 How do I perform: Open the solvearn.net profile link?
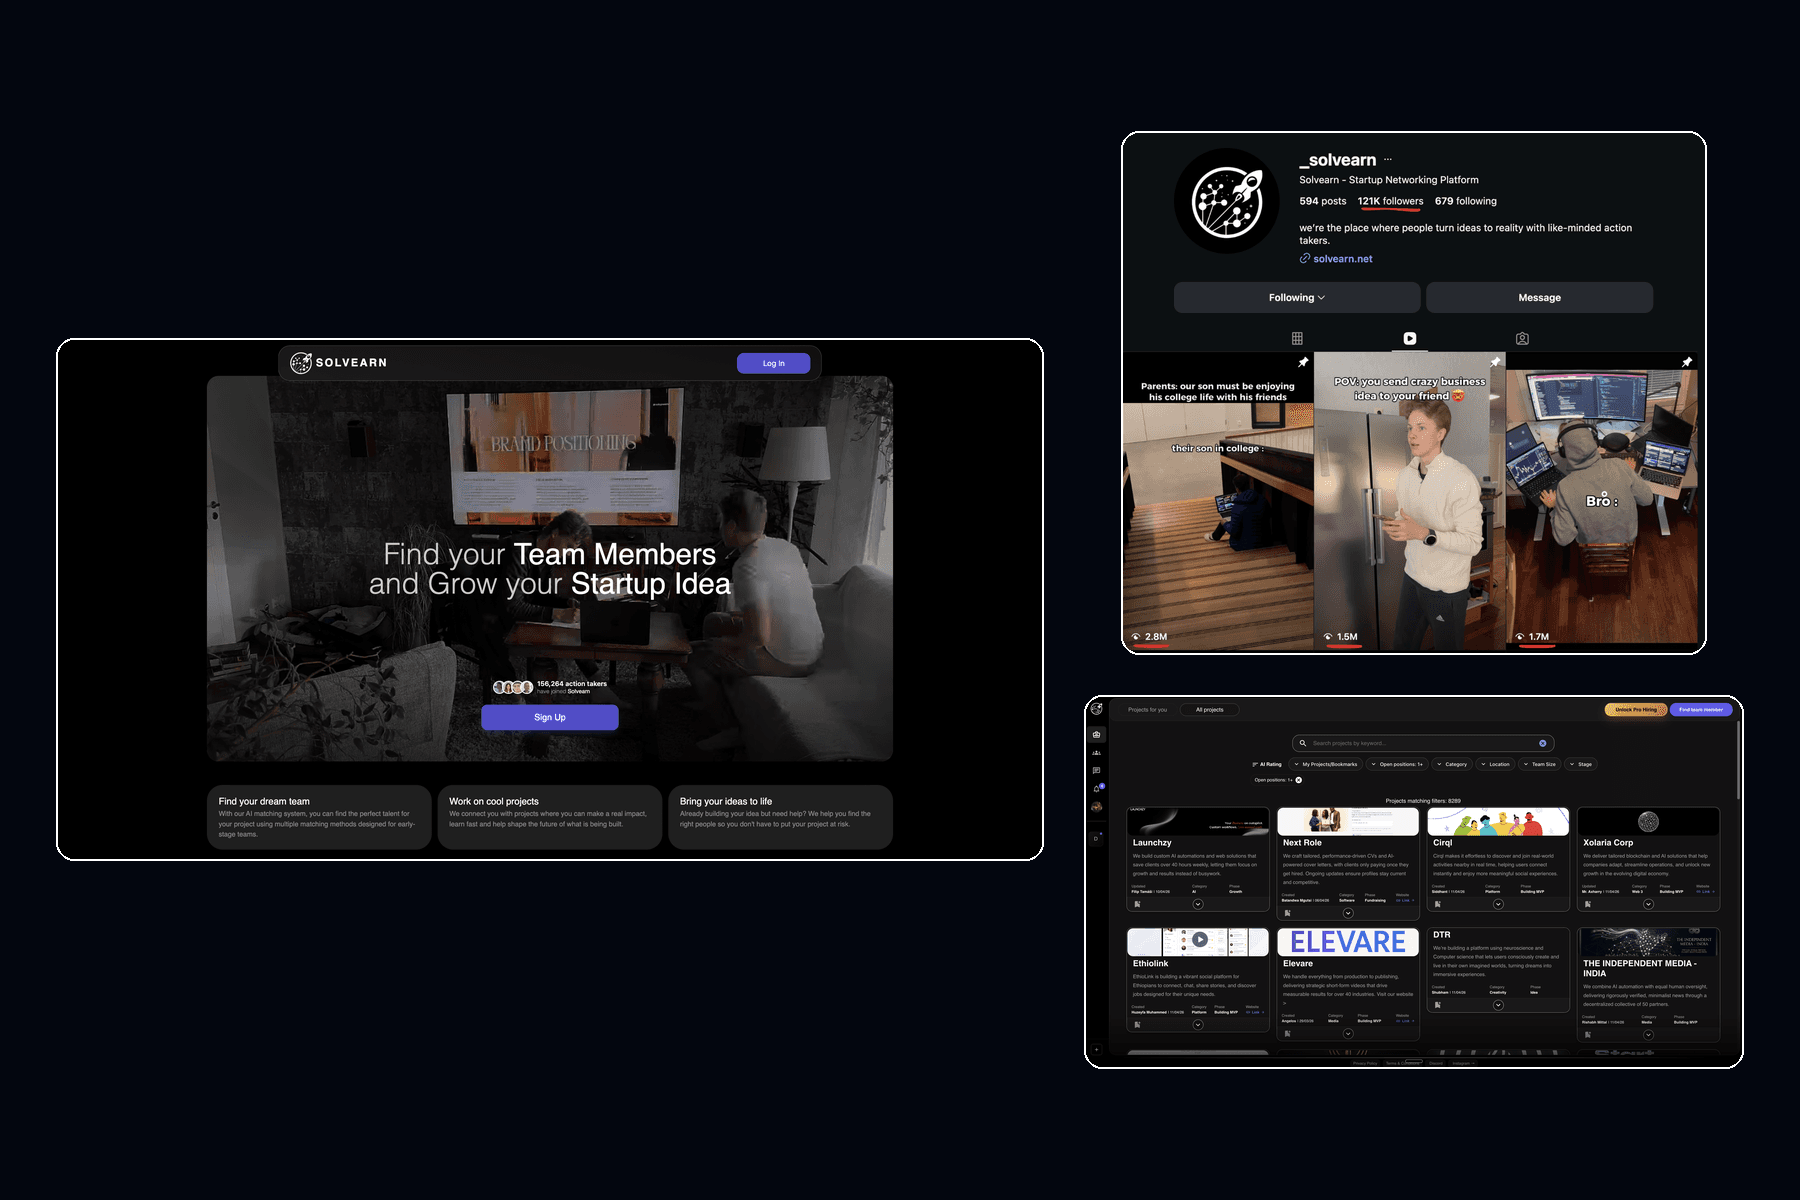(1336, 259)
